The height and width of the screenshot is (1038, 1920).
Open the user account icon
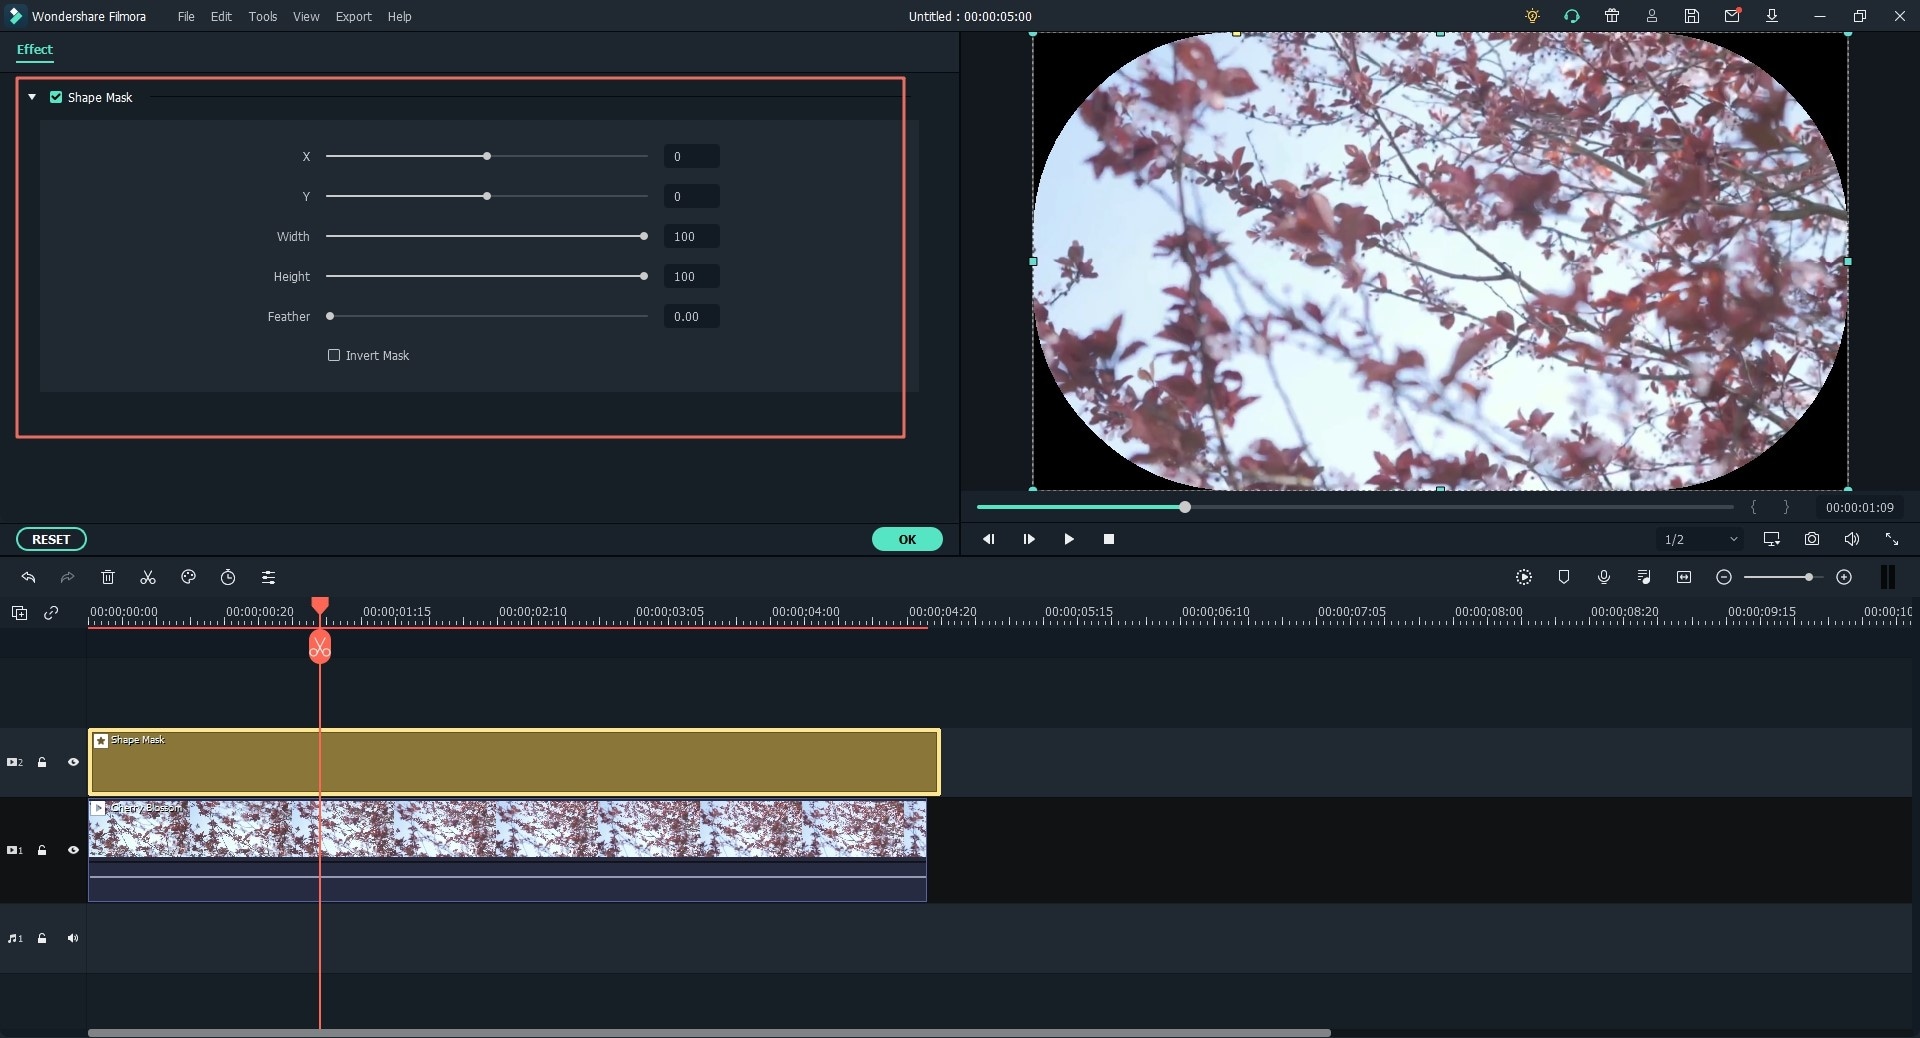click(x=1652, y=16)
